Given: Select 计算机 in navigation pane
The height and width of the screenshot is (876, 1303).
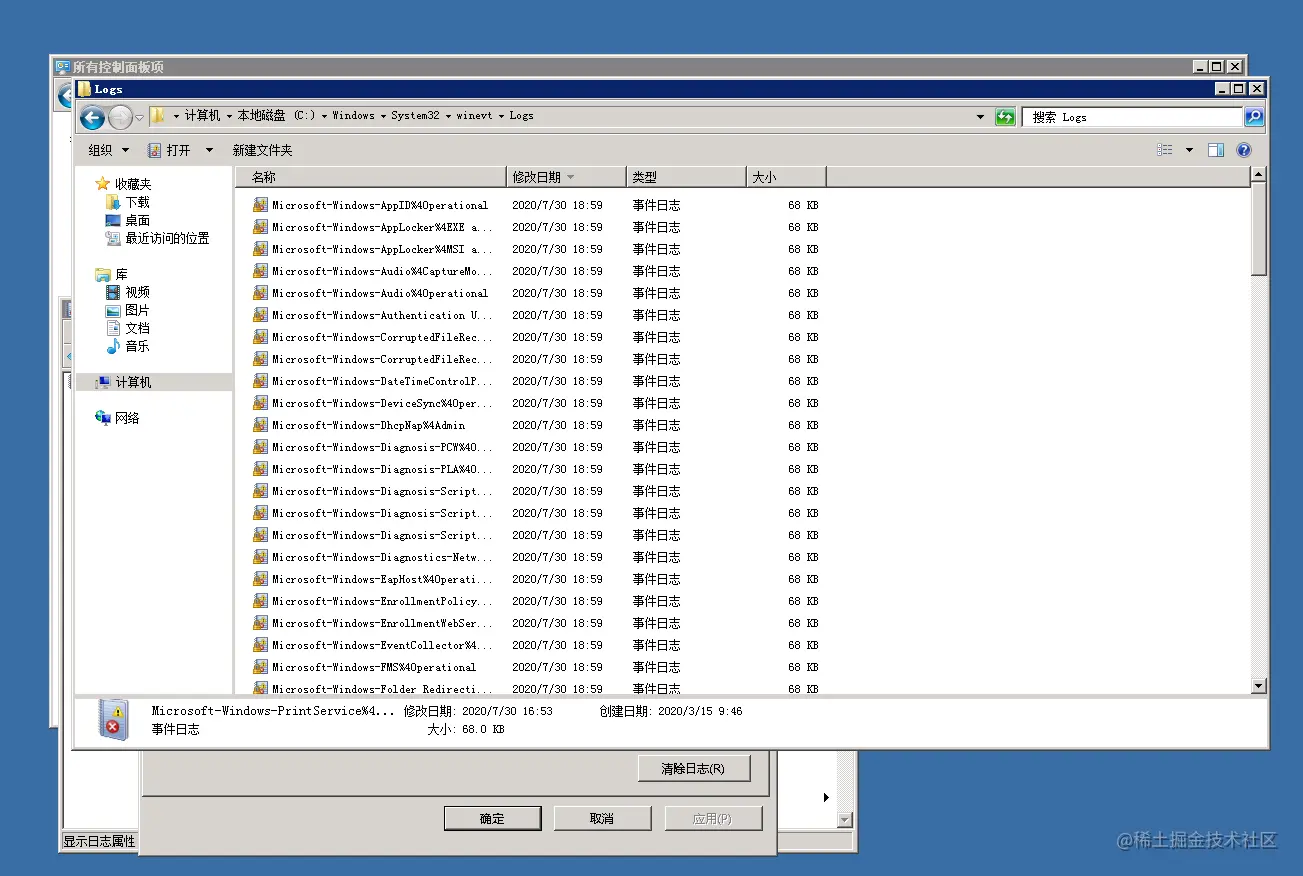Looking at the screenshot, I should [154, 382].
